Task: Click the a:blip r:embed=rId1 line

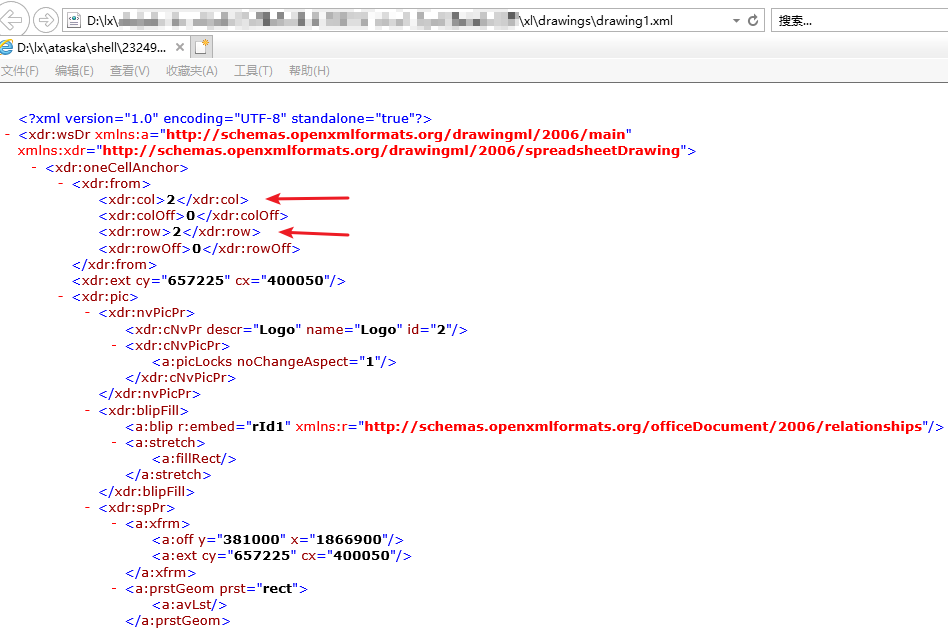Action: 534,427
